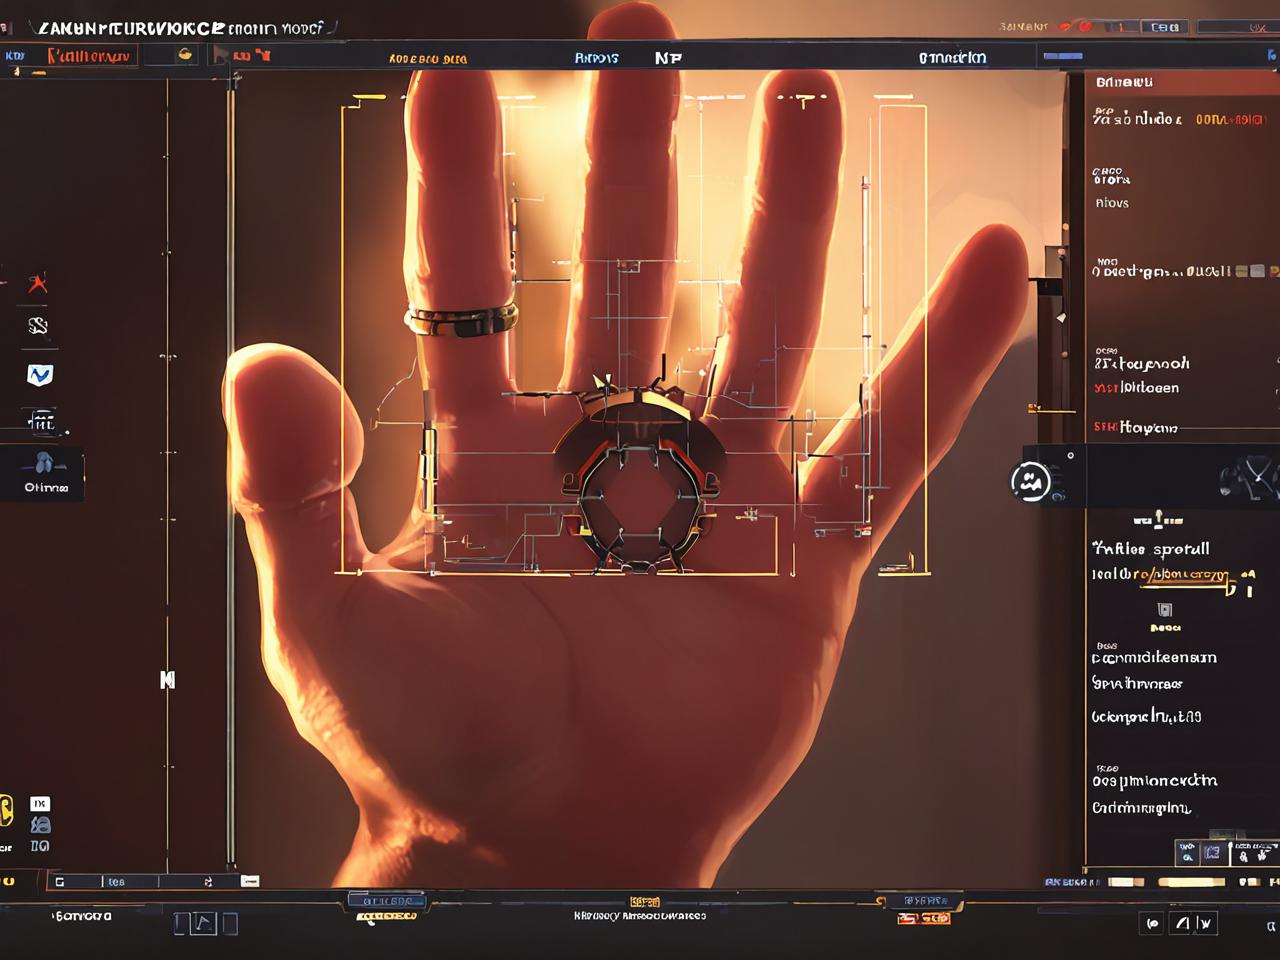Screen dimensions: 1280x960
Task: Click the boxed arrow icon in bottom-left bar
Action: tap(204, 923)
